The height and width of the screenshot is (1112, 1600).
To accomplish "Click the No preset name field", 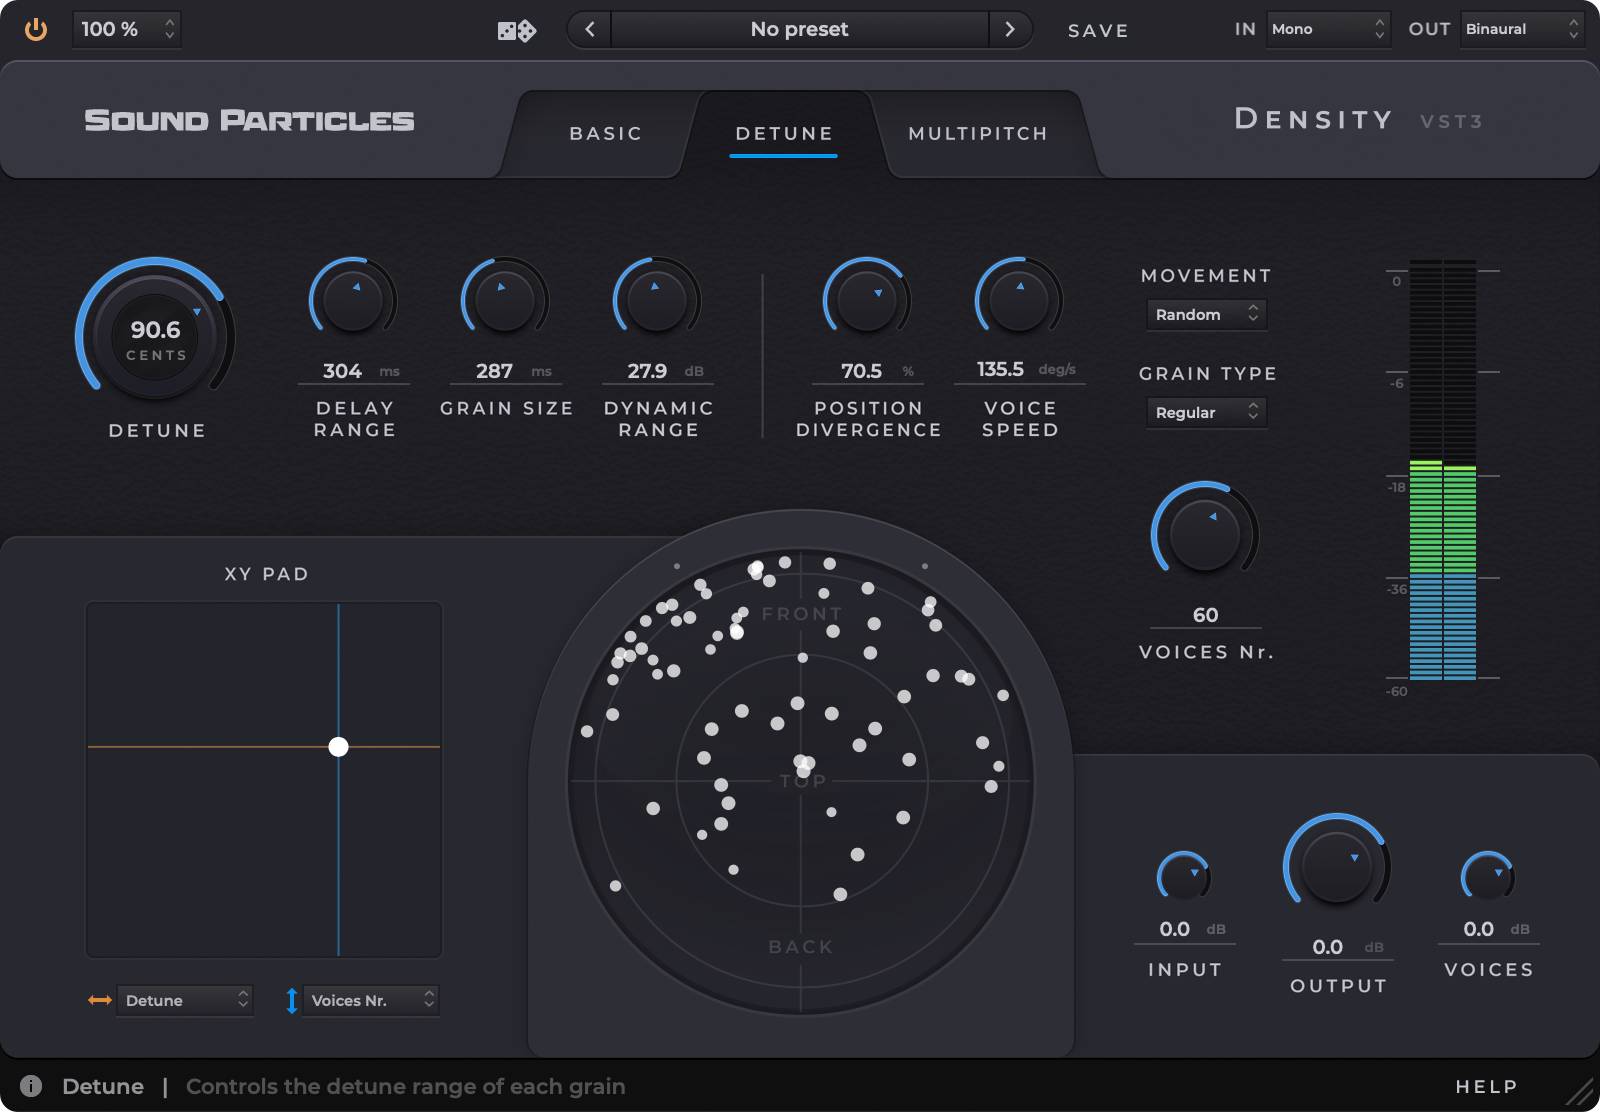I will [x=799, y=29].
